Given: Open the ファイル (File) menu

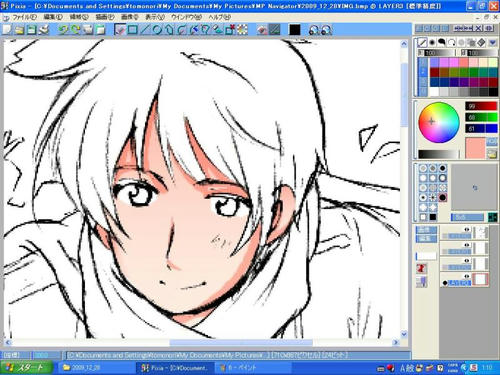Looking at the screenshot, I should (24, 17).
